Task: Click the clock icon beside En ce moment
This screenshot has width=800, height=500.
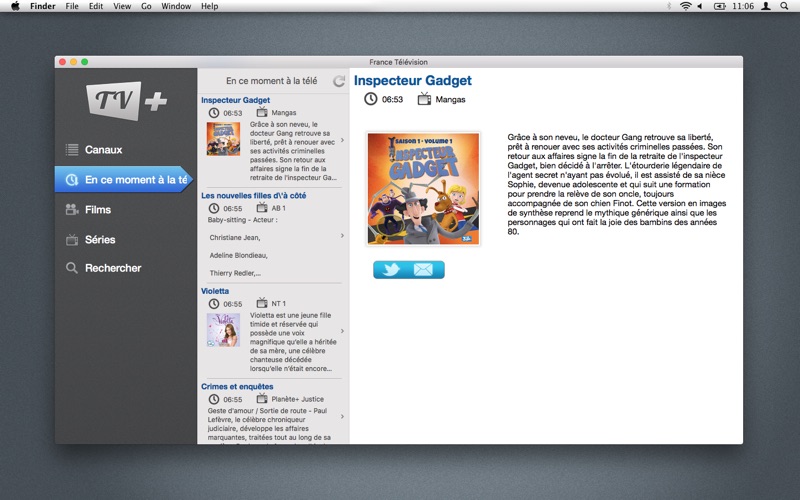Action: [x=72, y=180]
